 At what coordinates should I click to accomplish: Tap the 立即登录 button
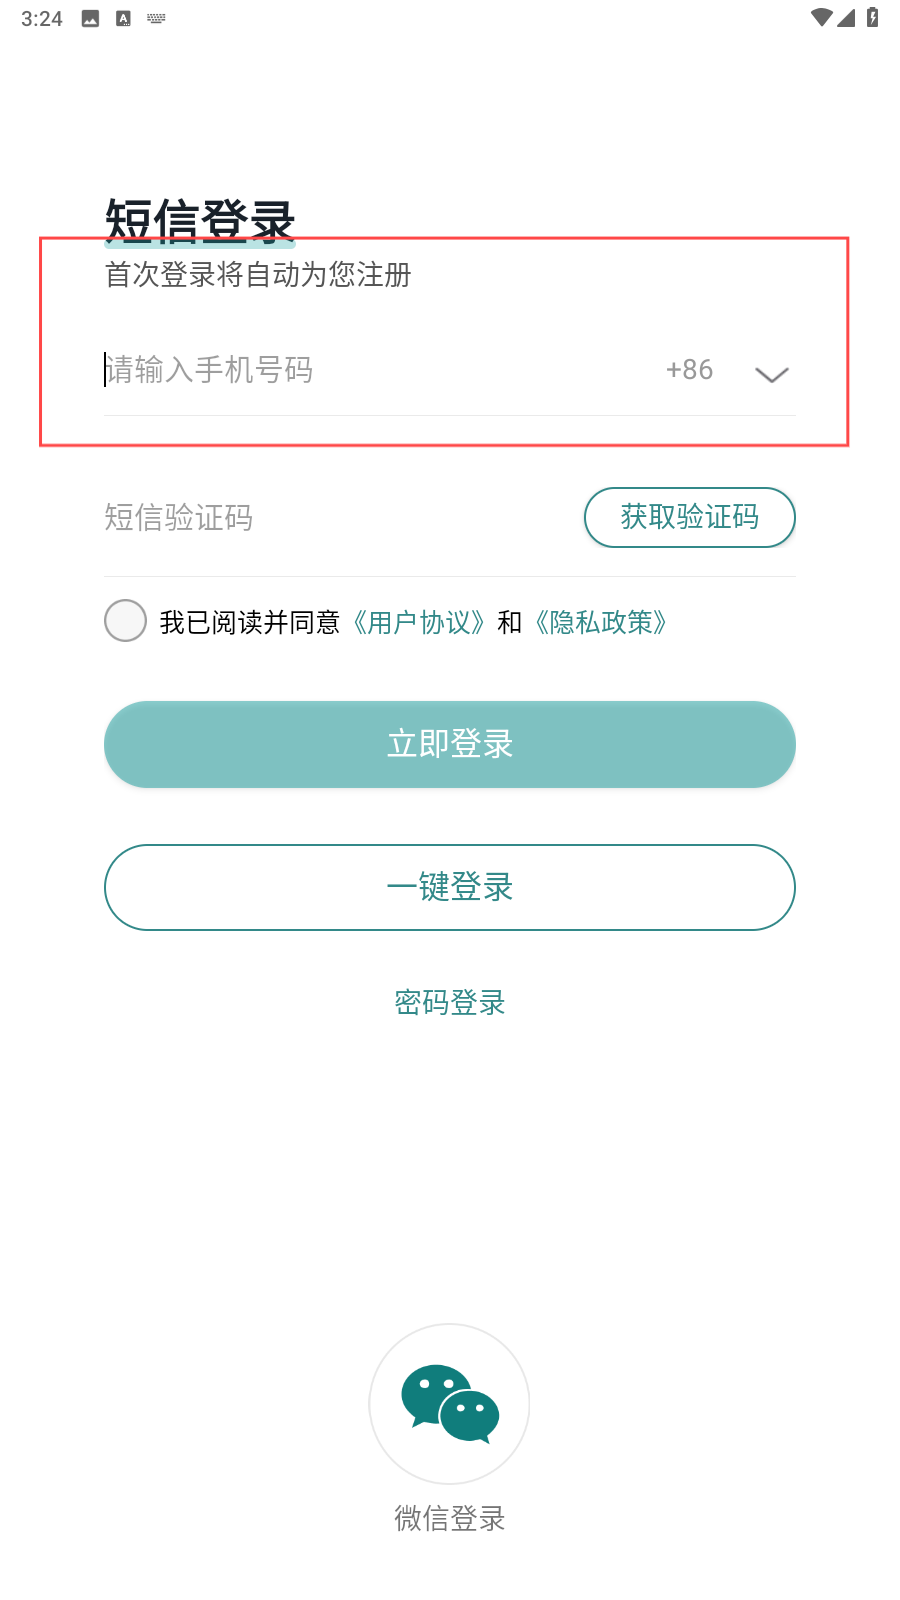[450, 744]
